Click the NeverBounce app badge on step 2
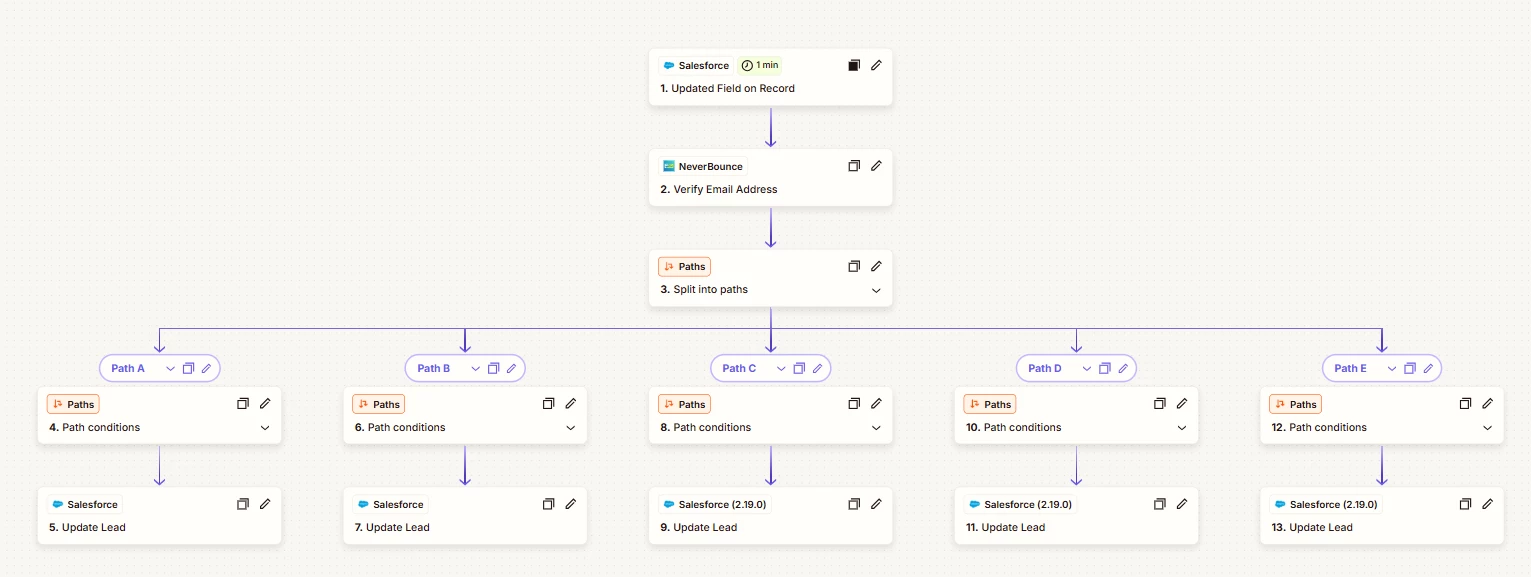1531x577 pixels. point(703,166)
